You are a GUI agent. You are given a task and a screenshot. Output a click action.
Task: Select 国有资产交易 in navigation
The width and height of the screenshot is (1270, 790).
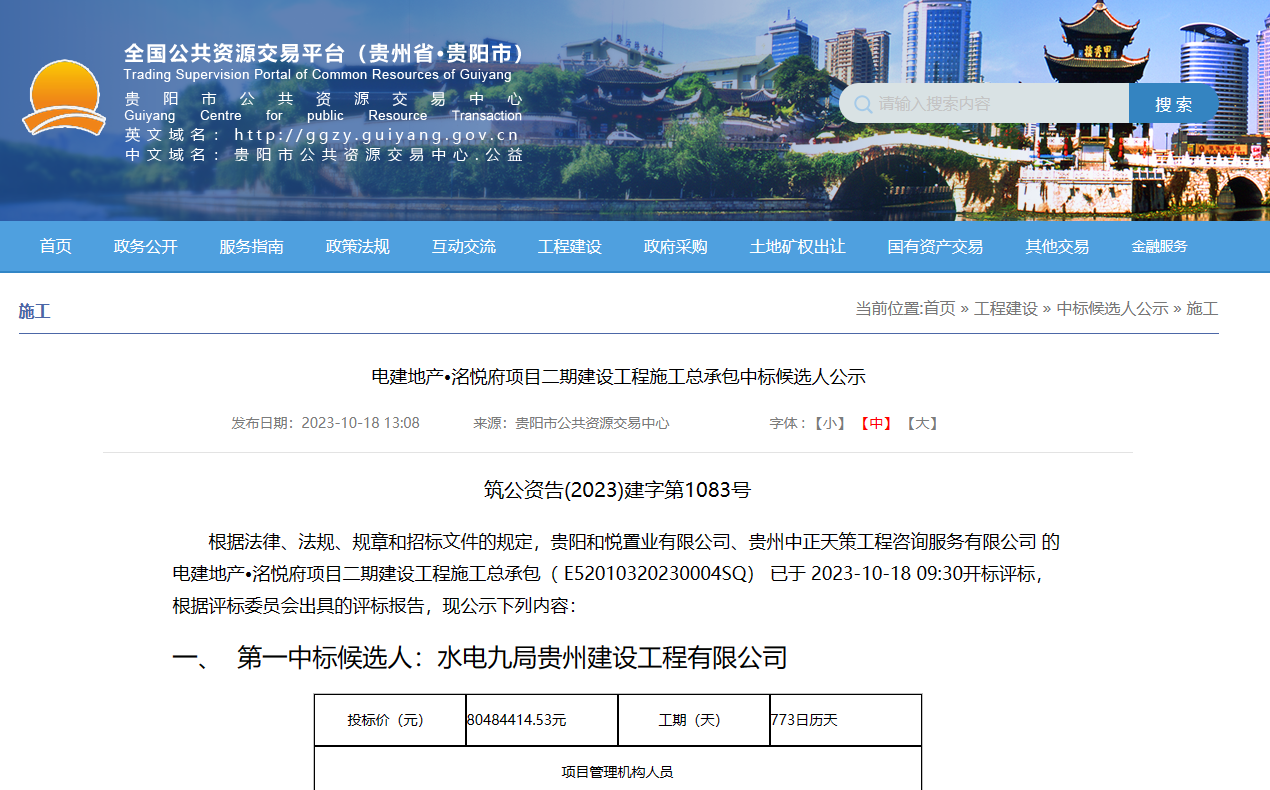935,247
